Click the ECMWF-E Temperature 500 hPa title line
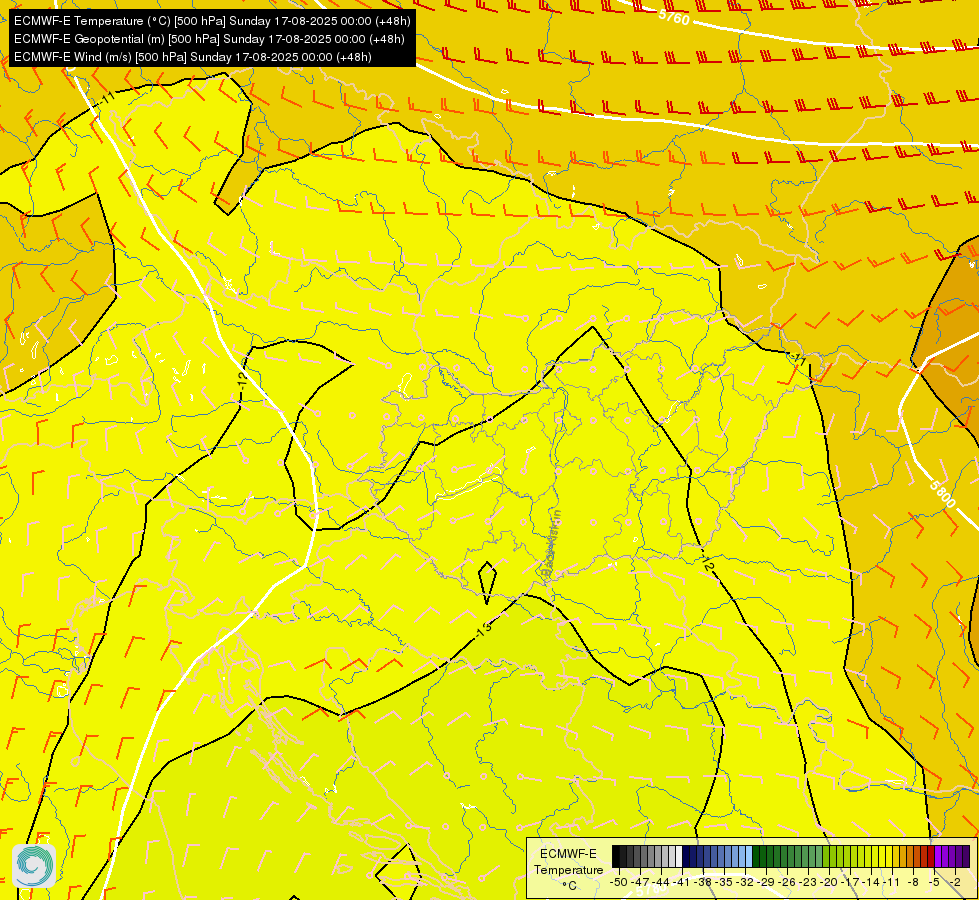979x900 pixels. coord(212,21)
